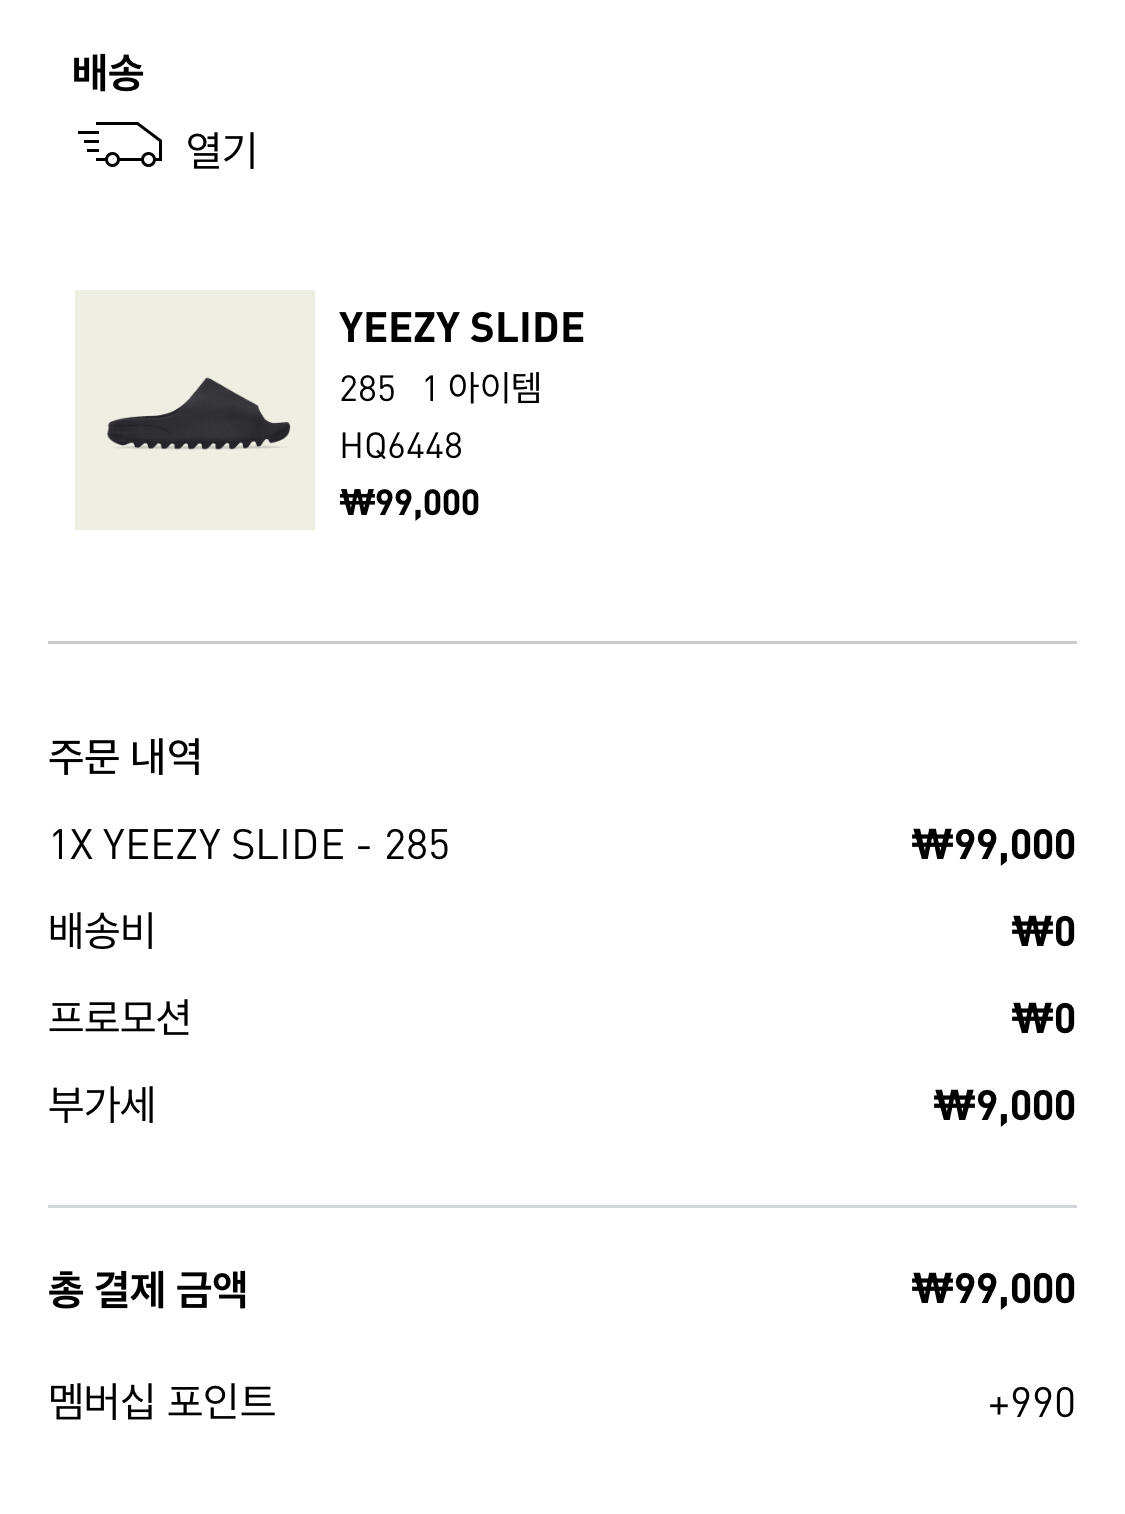Click the delivery truck icon

click(x=120, y=146)
